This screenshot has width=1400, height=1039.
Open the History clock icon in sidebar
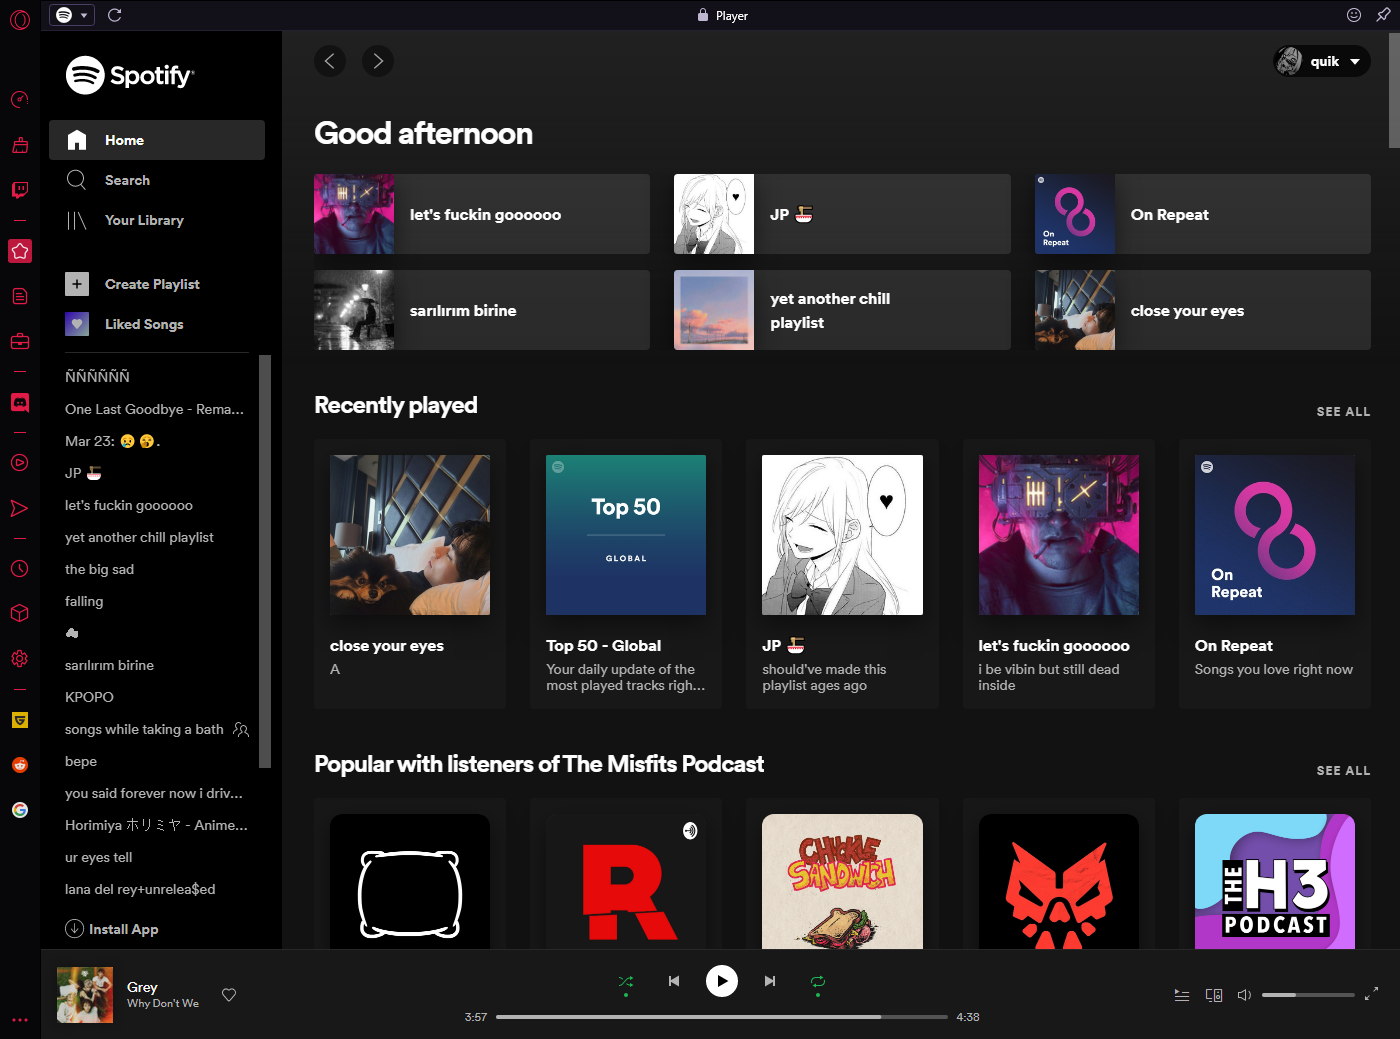click(x=20, y=568)
